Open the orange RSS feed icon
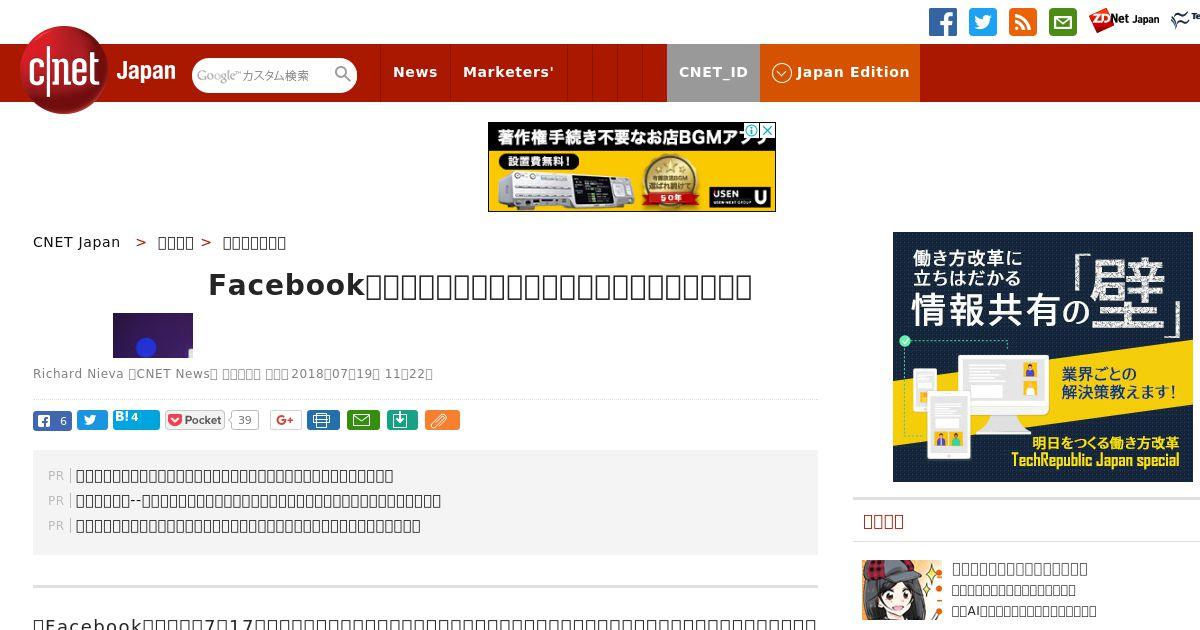Viewport: 1200px width, 630px height. click(1023, 22)
